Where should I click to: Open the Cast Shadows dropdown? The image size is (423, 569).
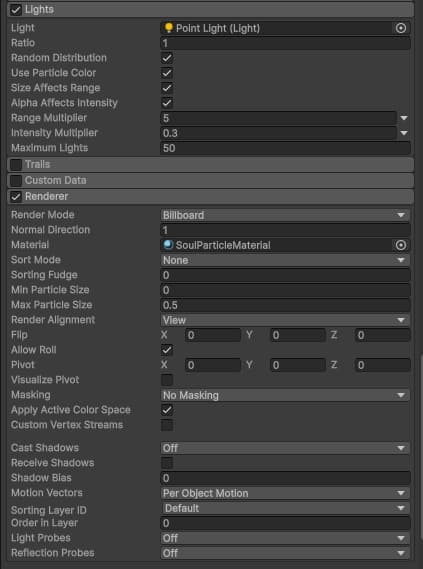click(x=285, y=448)
